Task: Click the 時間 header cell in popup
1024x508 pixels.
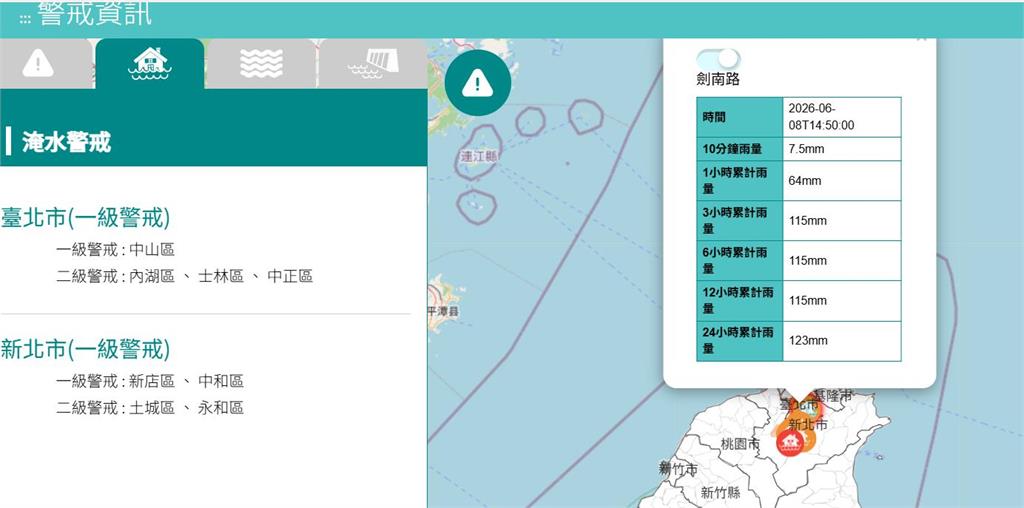Action: pos(739,117)
